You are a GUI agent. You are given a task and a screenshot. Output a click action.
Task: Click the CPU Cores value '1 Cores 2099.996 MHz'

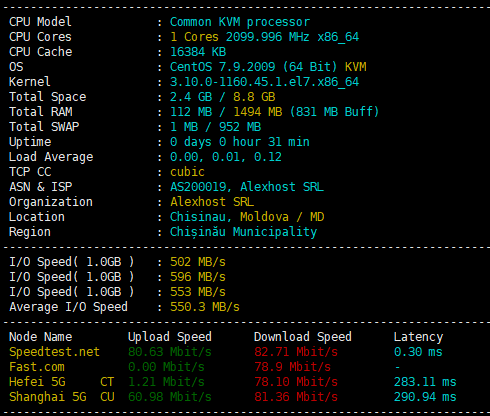point(240,37)
